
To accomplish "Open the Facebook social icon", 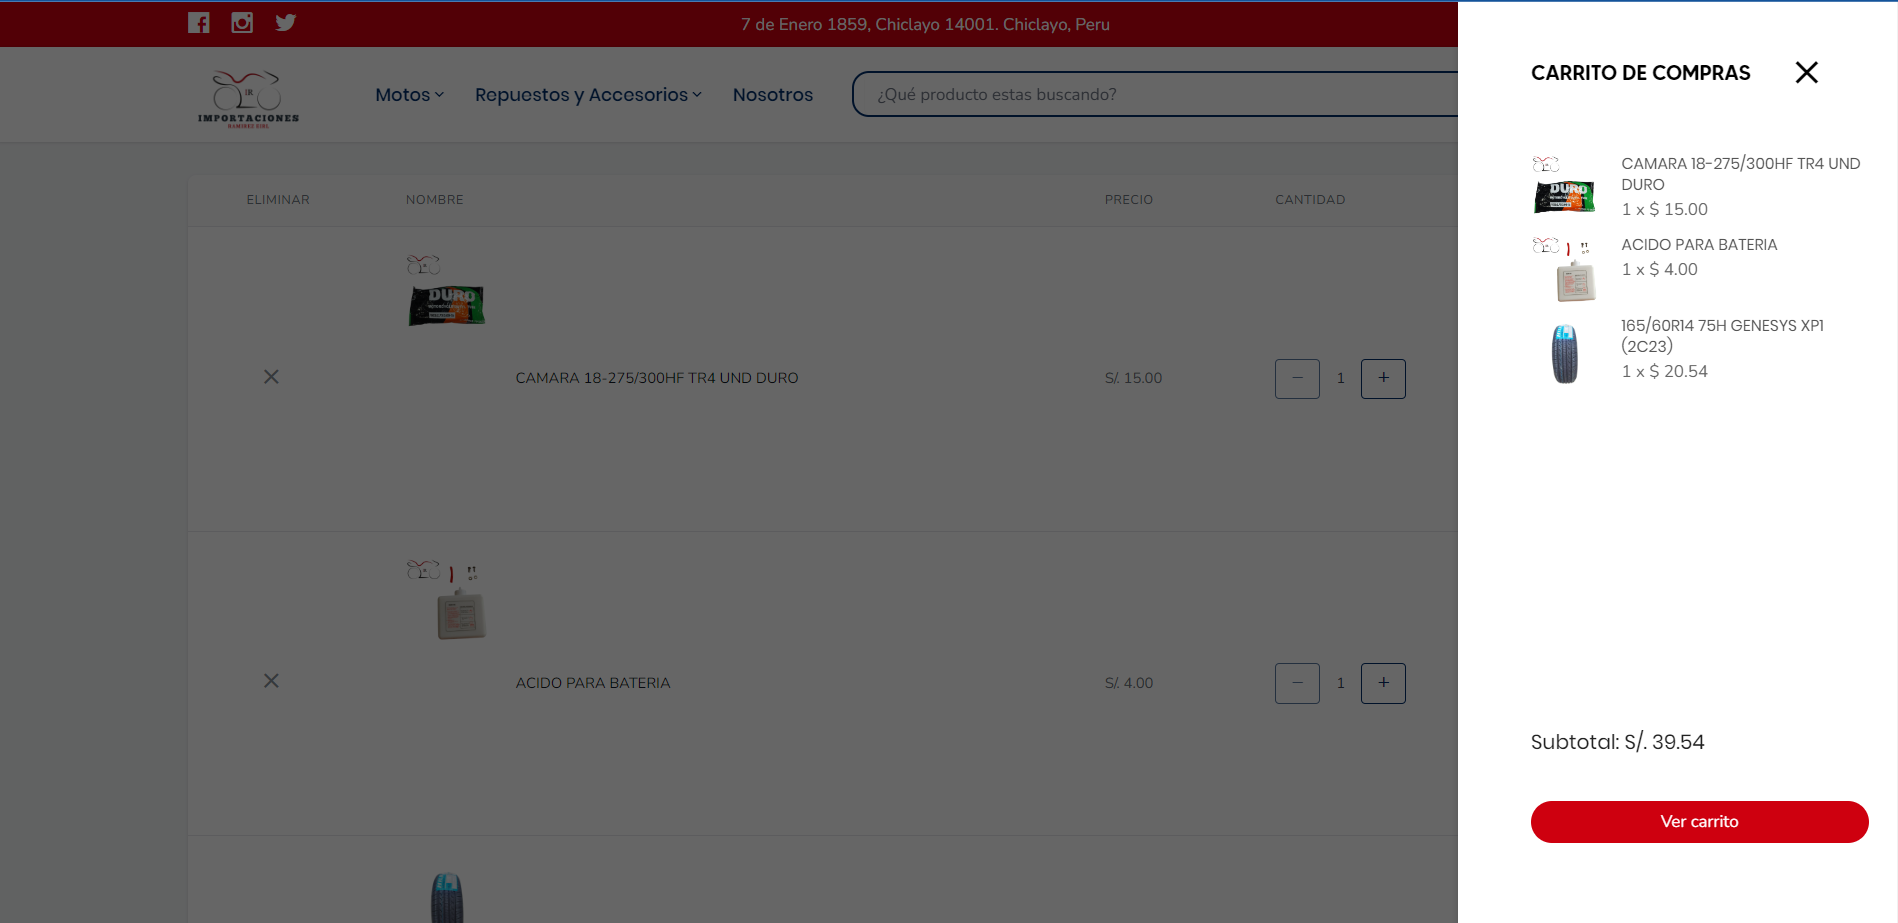I will click(x=199, y=23).
